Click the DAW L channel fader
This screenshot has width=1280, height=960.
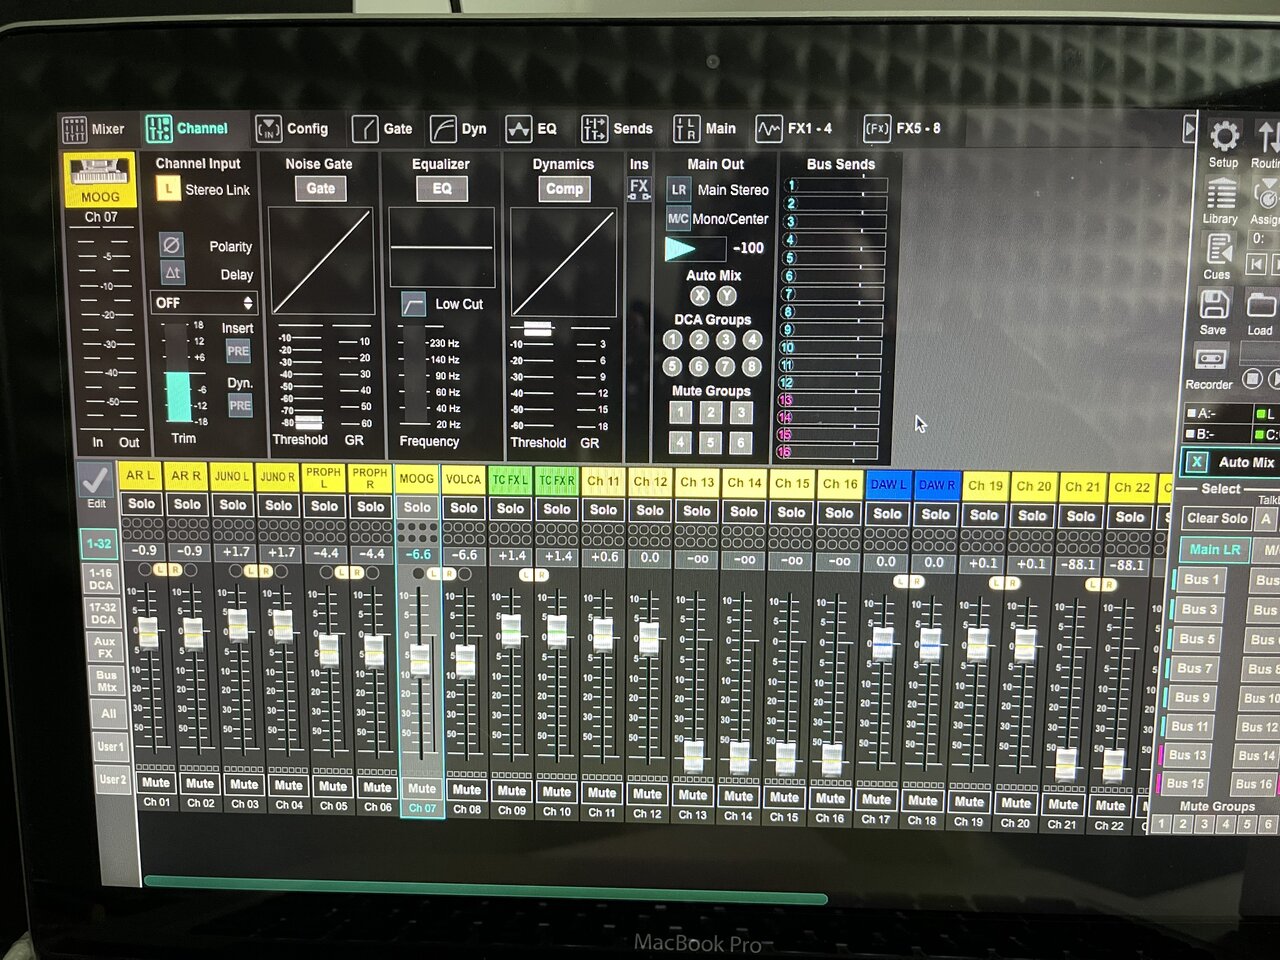[883, 643]
